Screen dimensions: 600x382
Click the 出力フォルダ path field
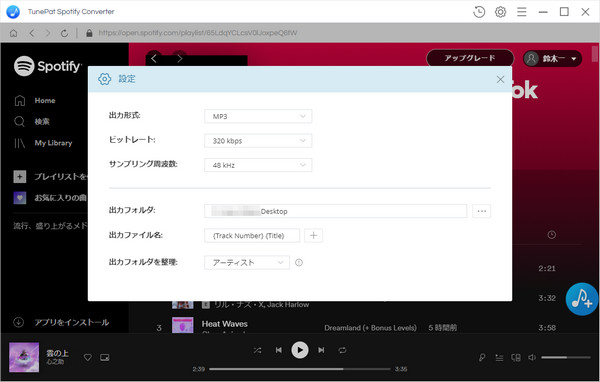[x=336, y=211]
